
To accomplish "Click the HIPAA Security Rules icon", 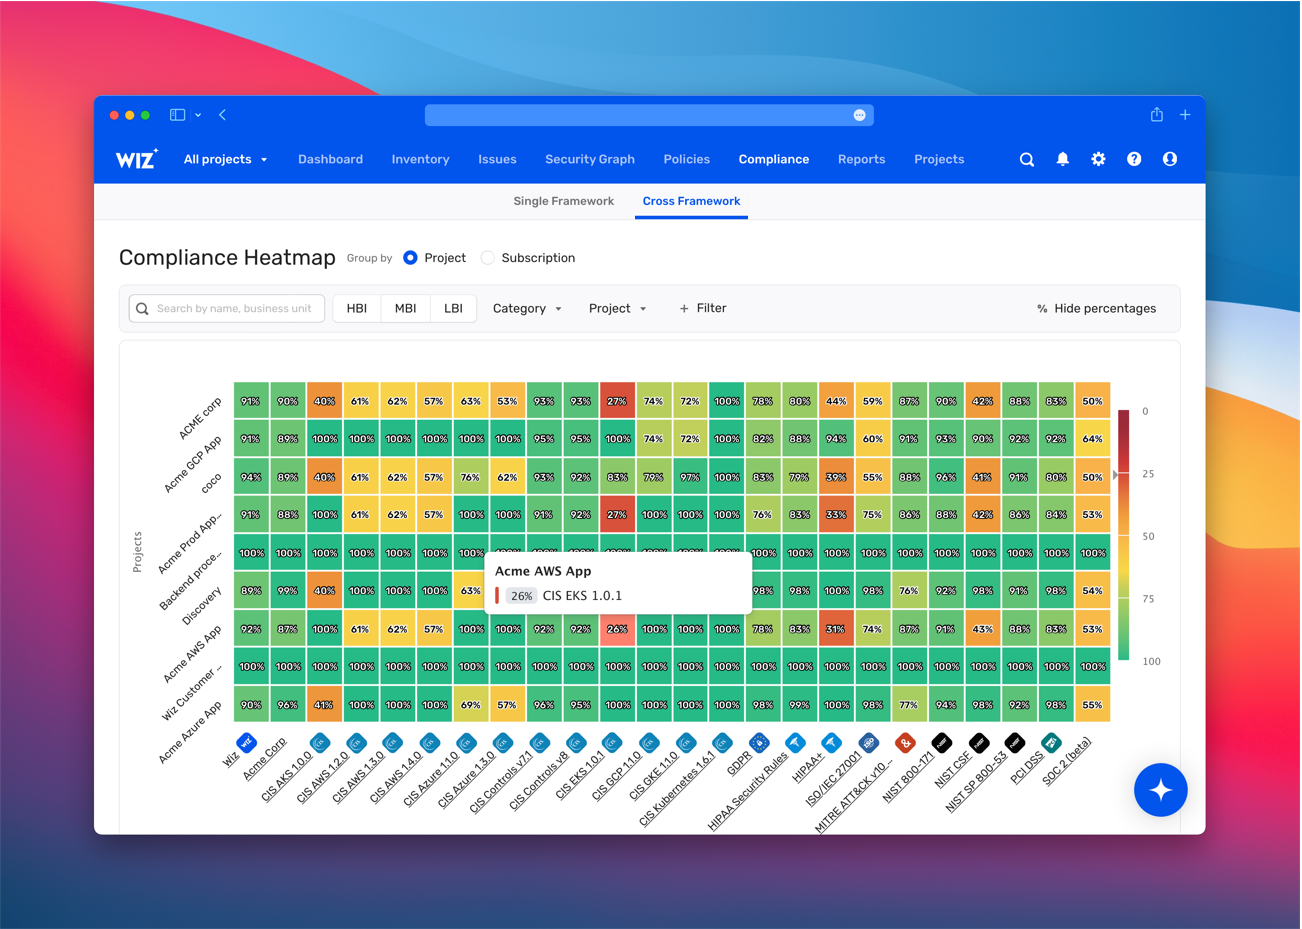I will coord(795,743).
